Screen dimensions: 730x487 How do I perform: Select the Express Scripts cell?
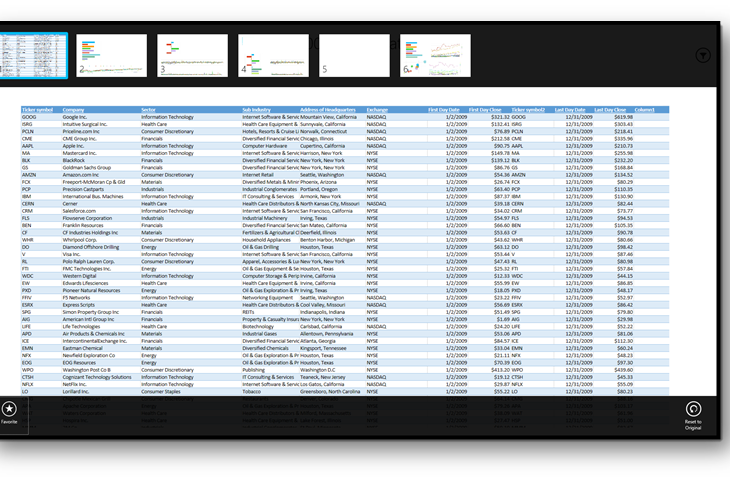coord(79,304)
